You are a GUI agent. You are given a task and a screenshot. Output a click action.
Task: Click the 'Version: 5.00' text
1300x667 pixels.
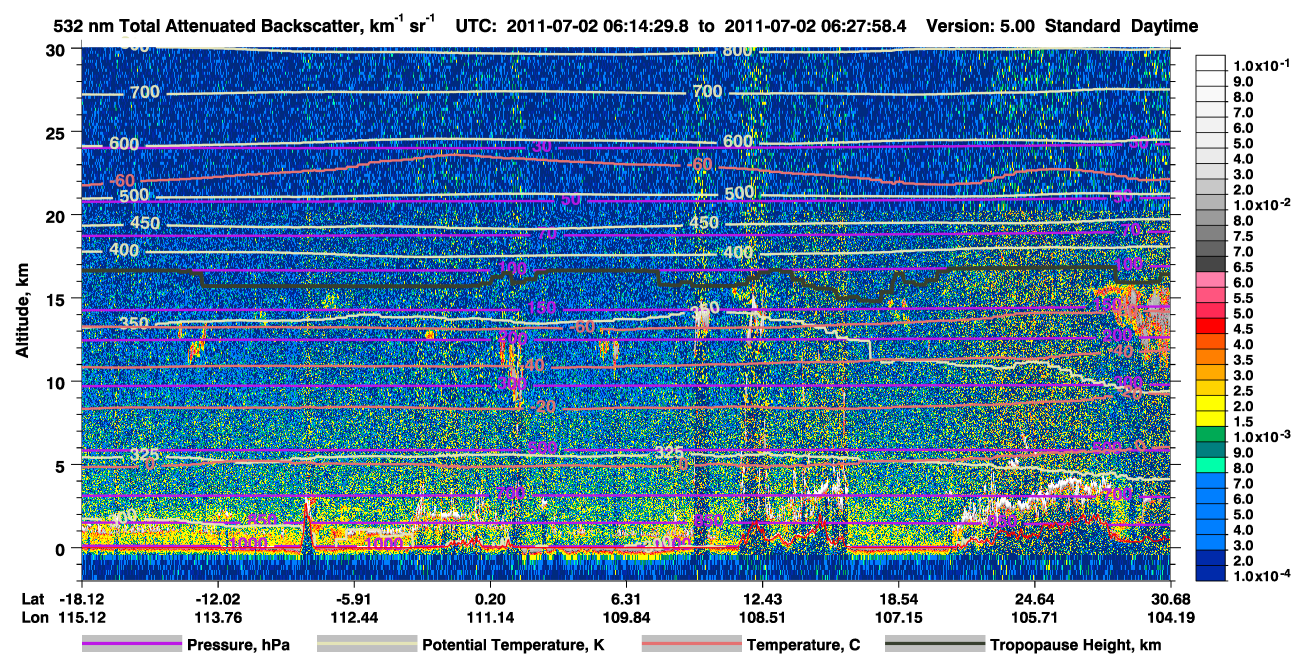point(982,26)
